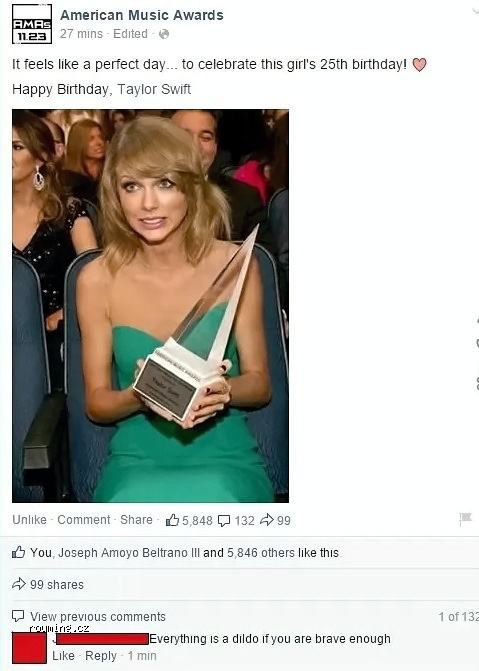Click the share arrow beside '99 shares'
Image resolution: width=479 pixels, height=671 pixels.
[19, 584]
